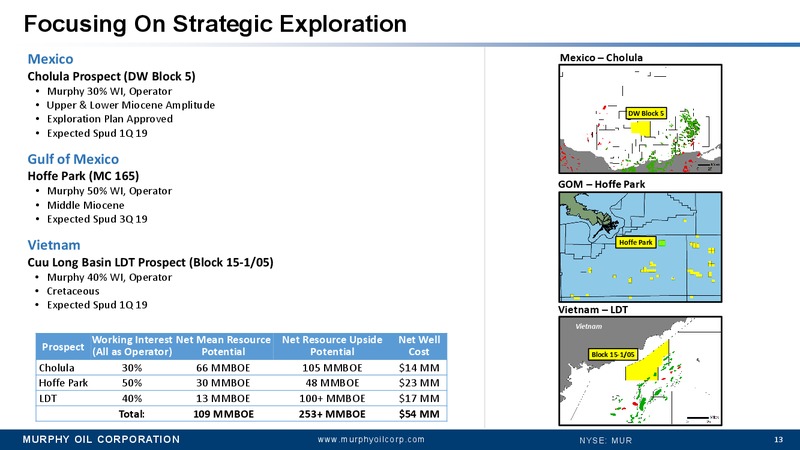Click the 40% working interest cell

point(132,398)
